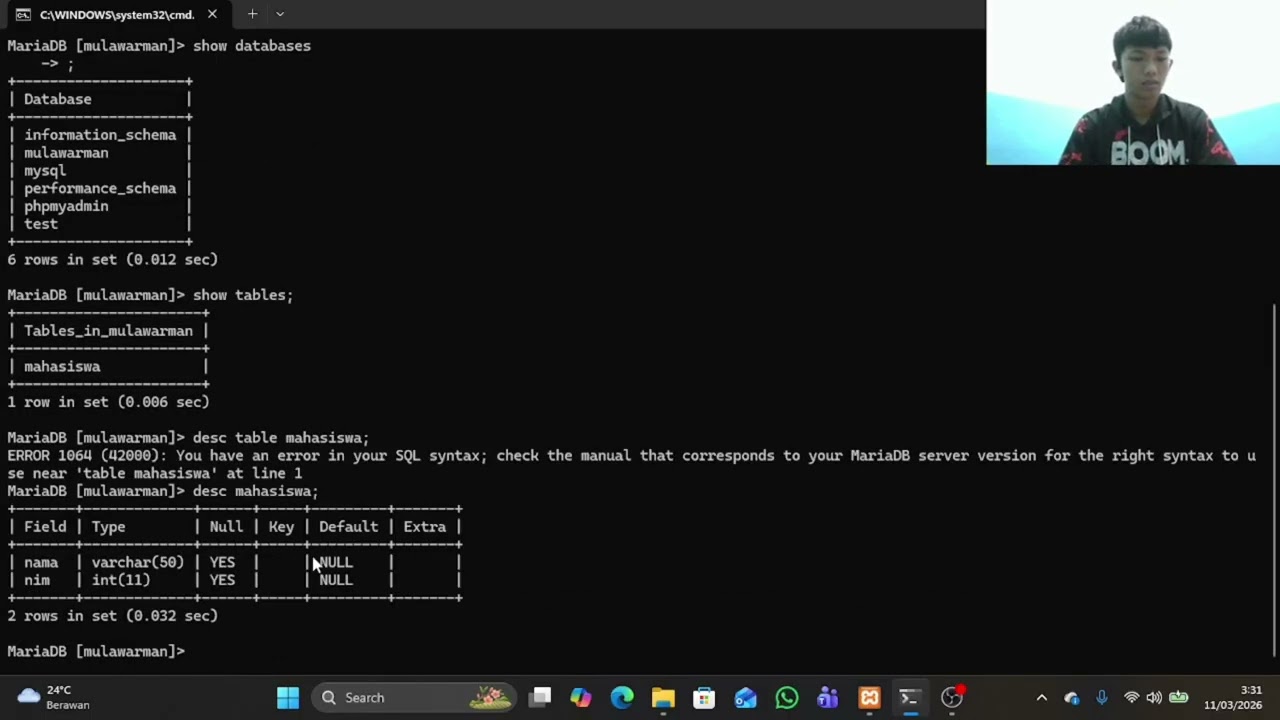Image resolution: width=1280 pixels, height=720 pixels.
Task: Open Task View from taskbar
Action: (540, 698)
